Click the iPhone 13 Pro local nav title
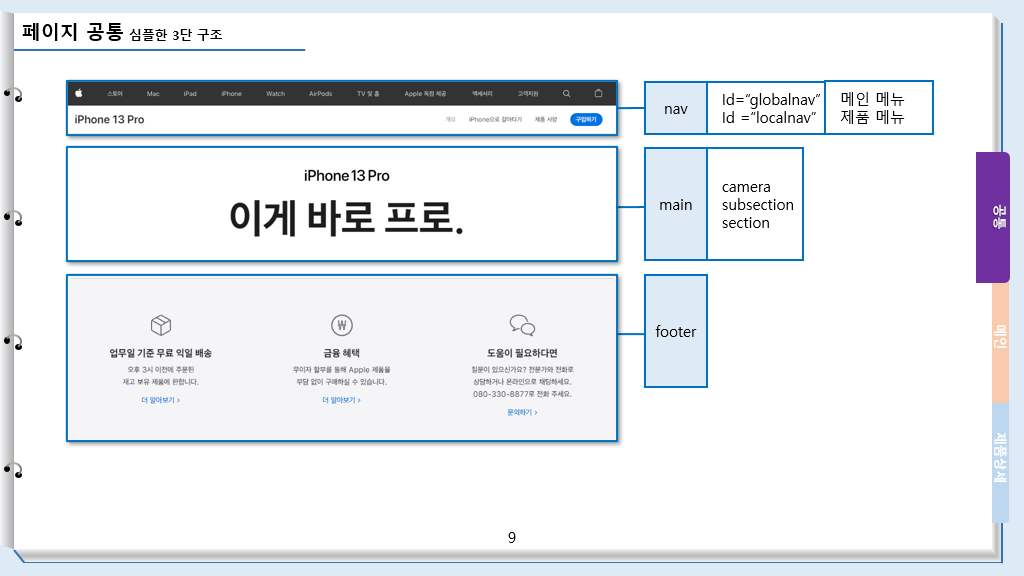This screenshot has height=576, width=1024. [x=109, y=120]
